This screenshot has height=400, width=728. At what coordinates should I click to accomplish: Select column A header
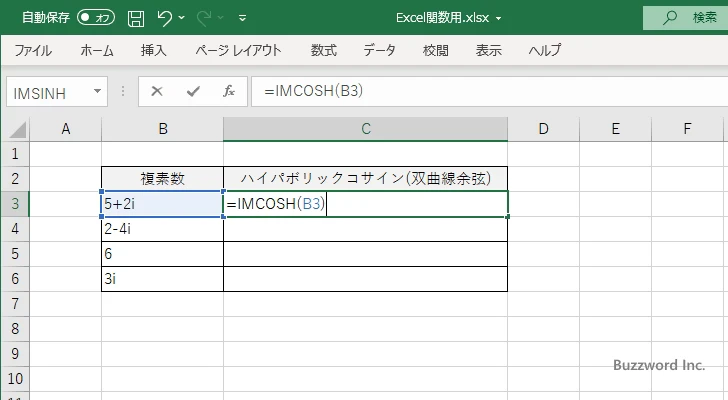tap(66, 129)
